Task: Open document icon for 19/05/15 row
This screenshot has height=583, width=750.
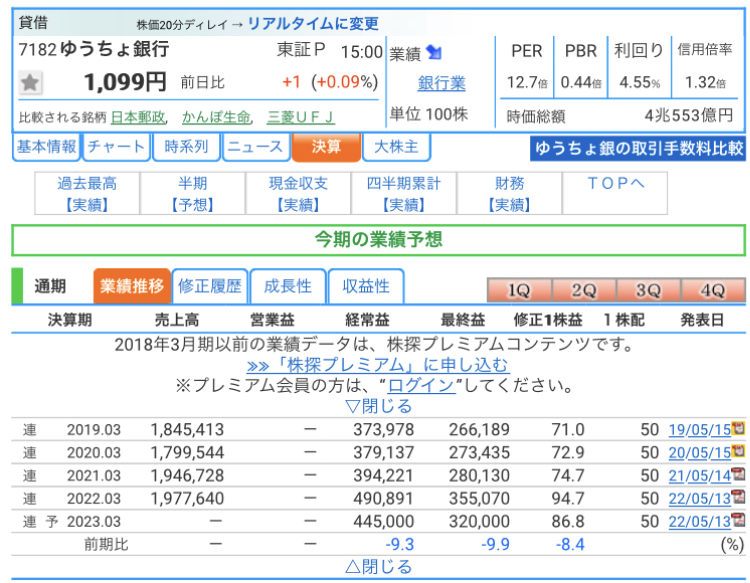Action: (x=739, y=428)
